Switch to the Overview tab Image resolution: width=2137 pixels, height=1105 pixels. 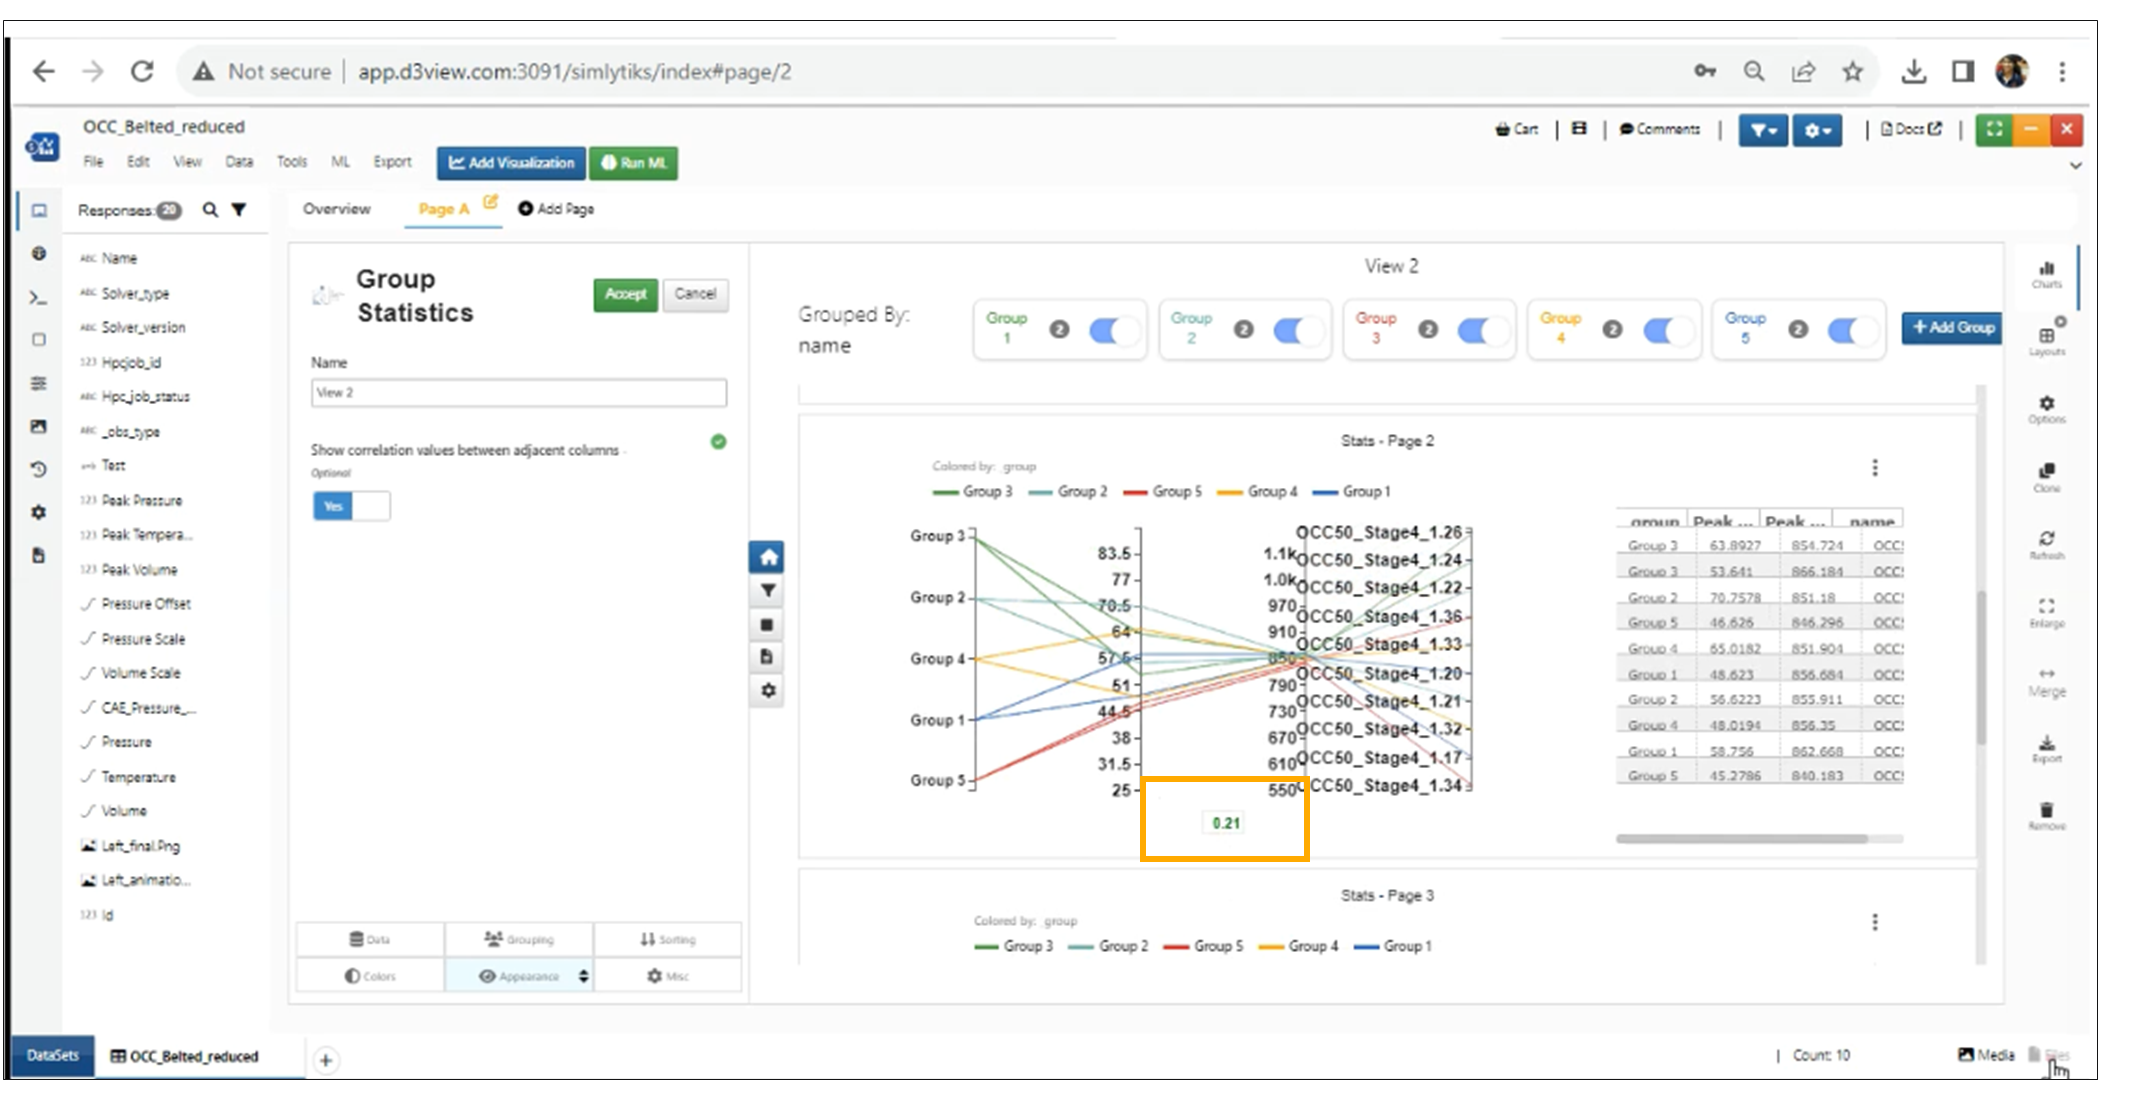tap(336, 209)
